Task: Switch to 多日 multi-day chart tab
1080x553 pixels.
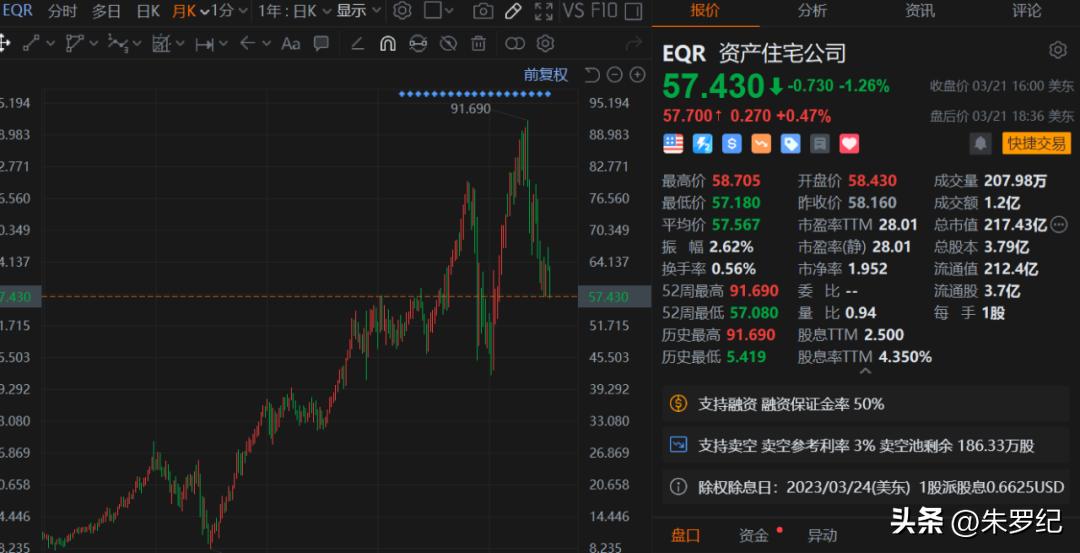Action: coord(105,10)
